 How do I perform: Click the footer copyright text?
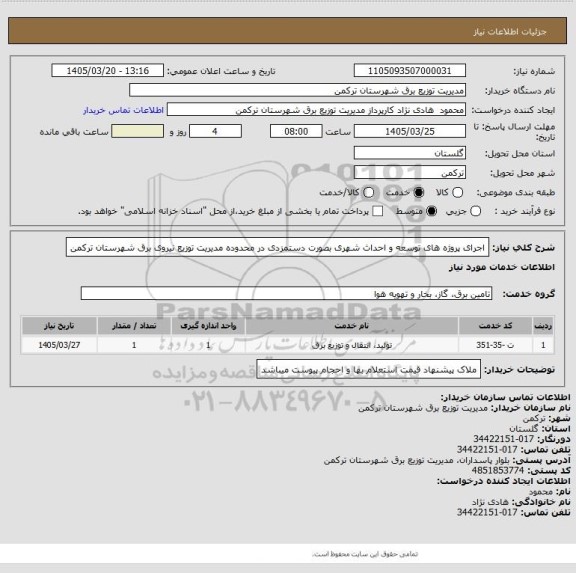coord(365,554)
